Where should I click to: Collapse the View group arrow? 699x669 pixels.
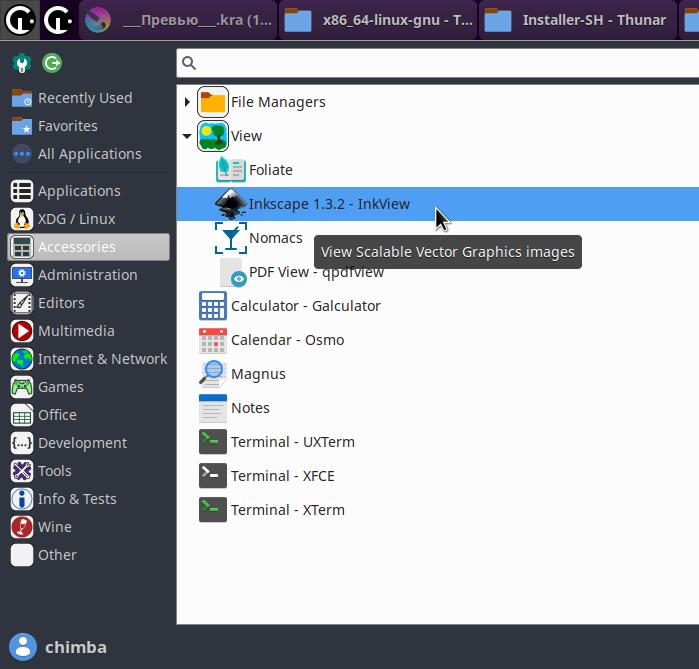187,136
